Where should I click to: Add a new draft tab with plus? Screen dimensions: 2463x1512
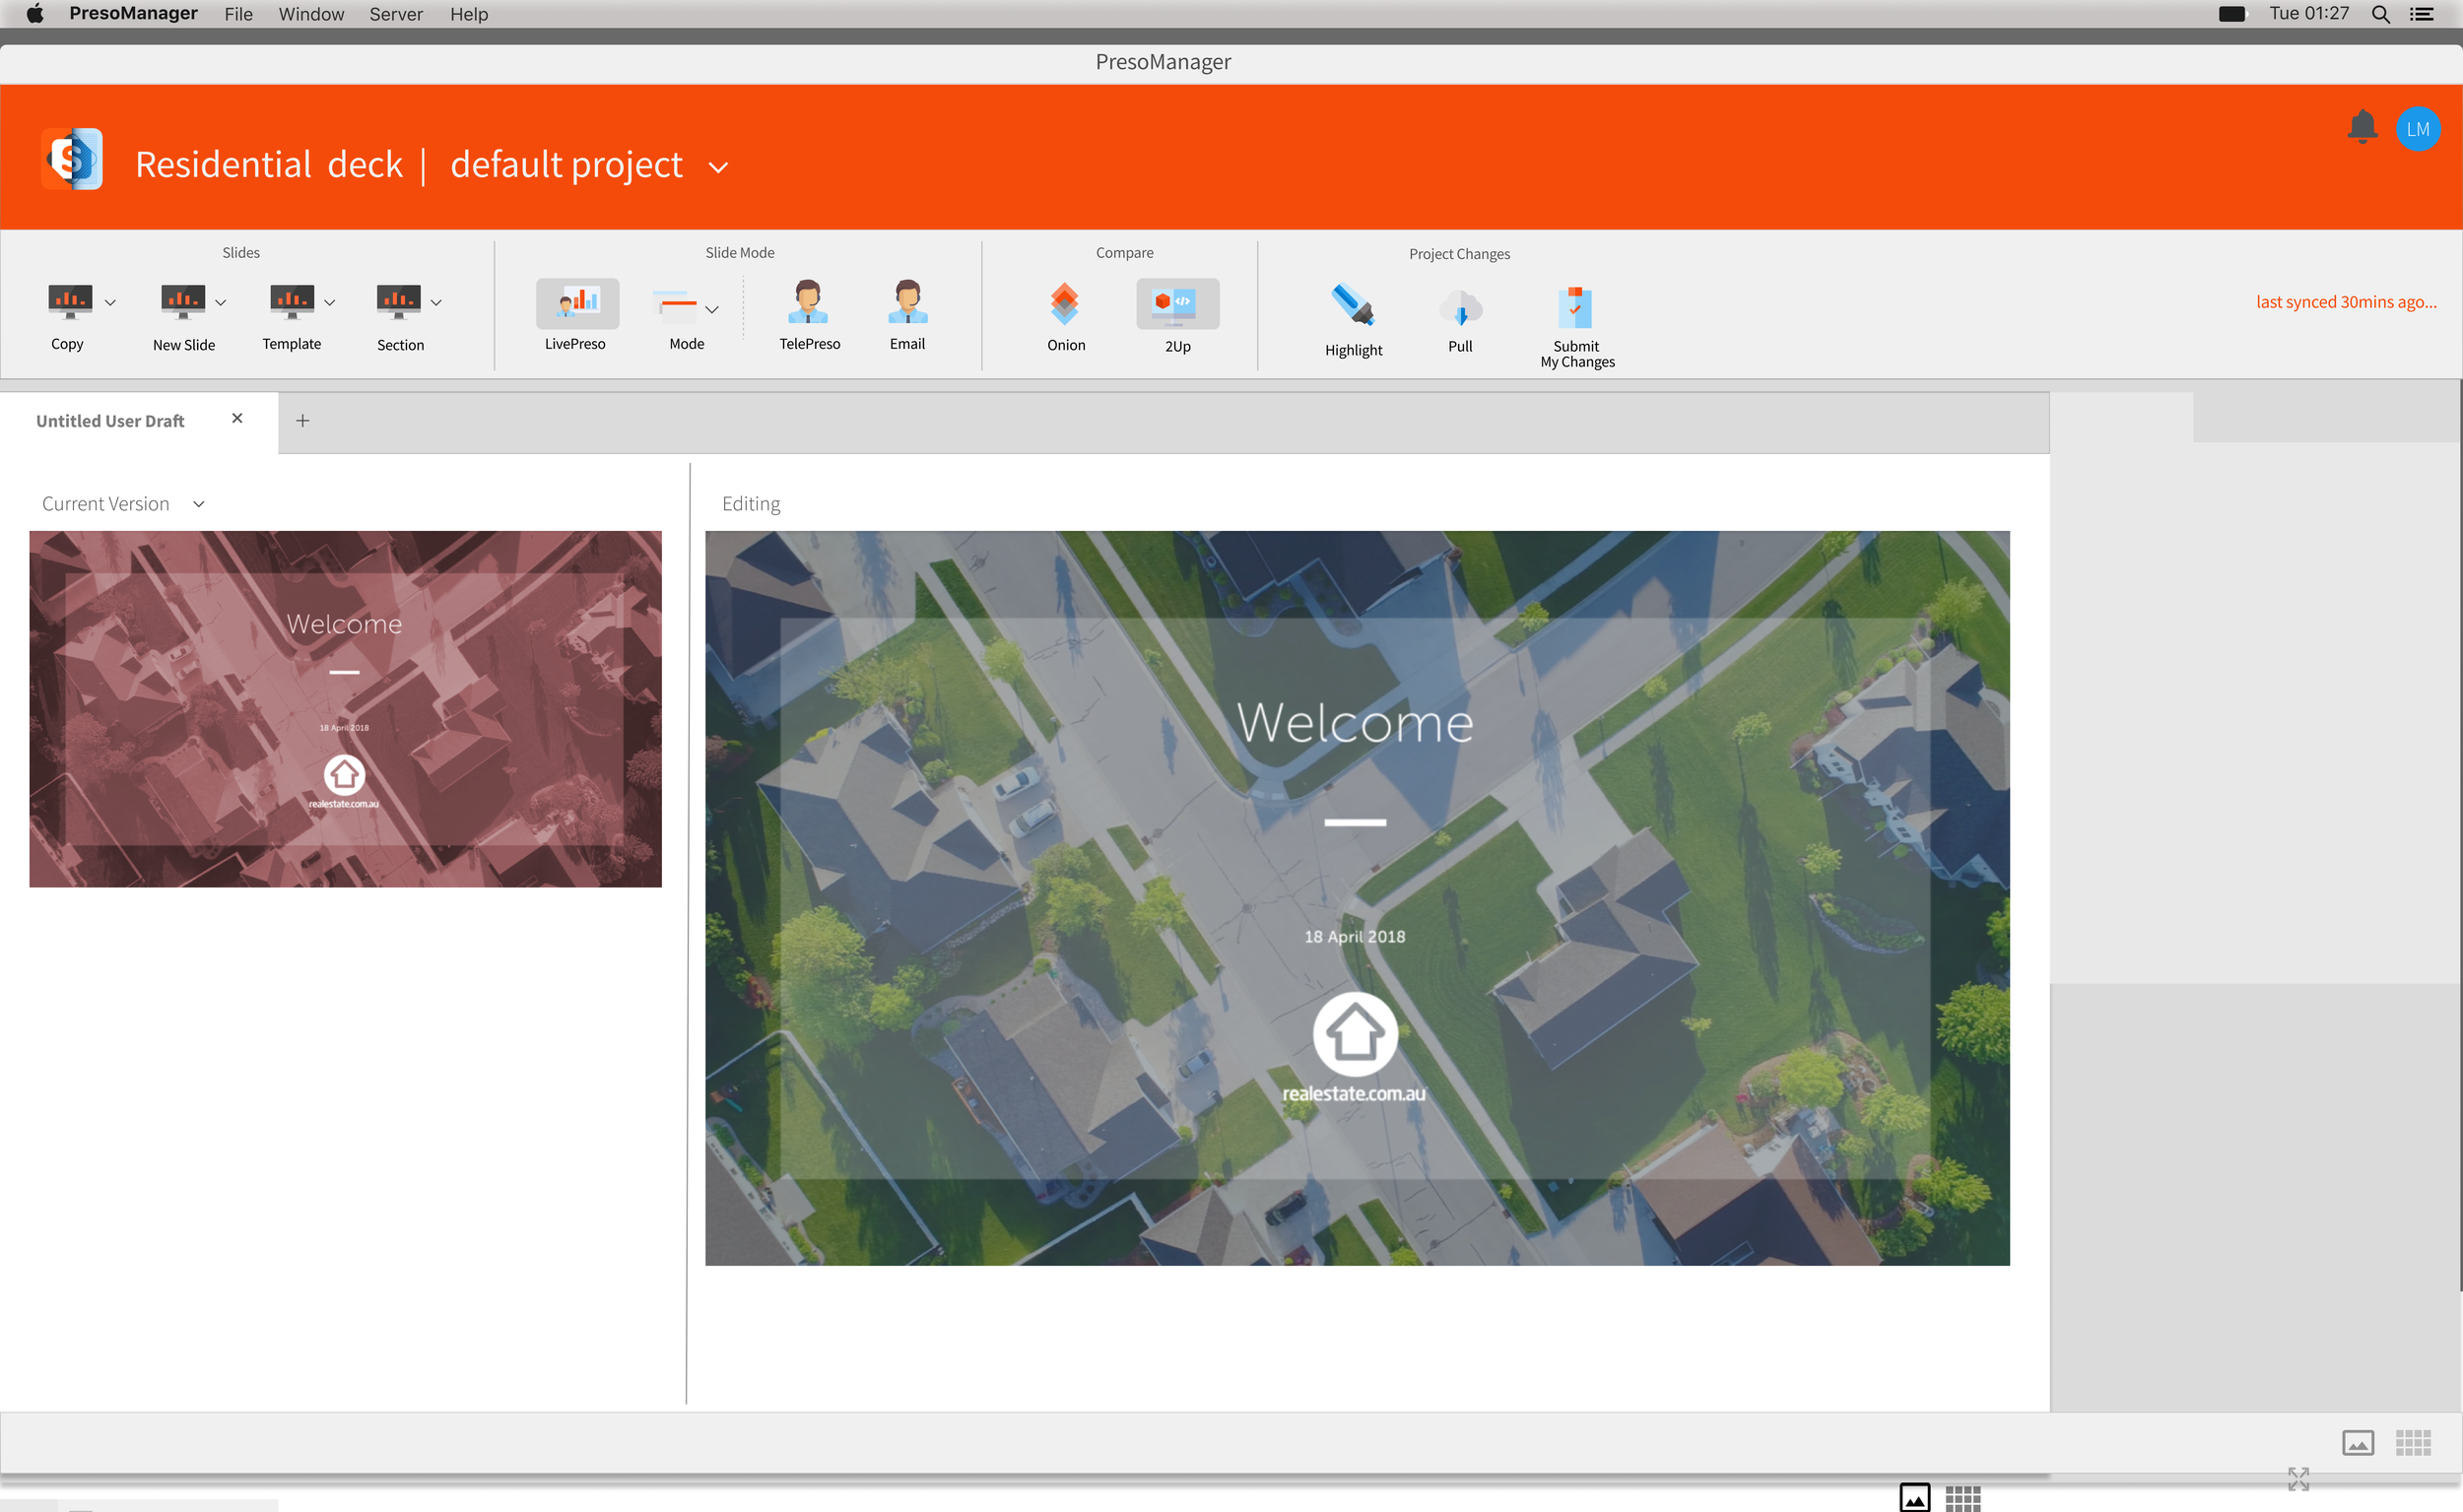302,421
